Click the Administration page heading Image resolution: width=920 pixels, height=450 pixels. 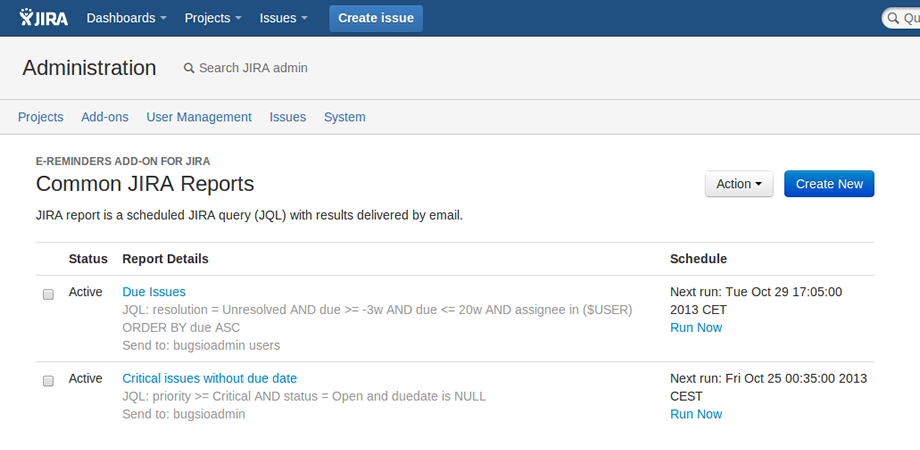click(x=89, y=68)
